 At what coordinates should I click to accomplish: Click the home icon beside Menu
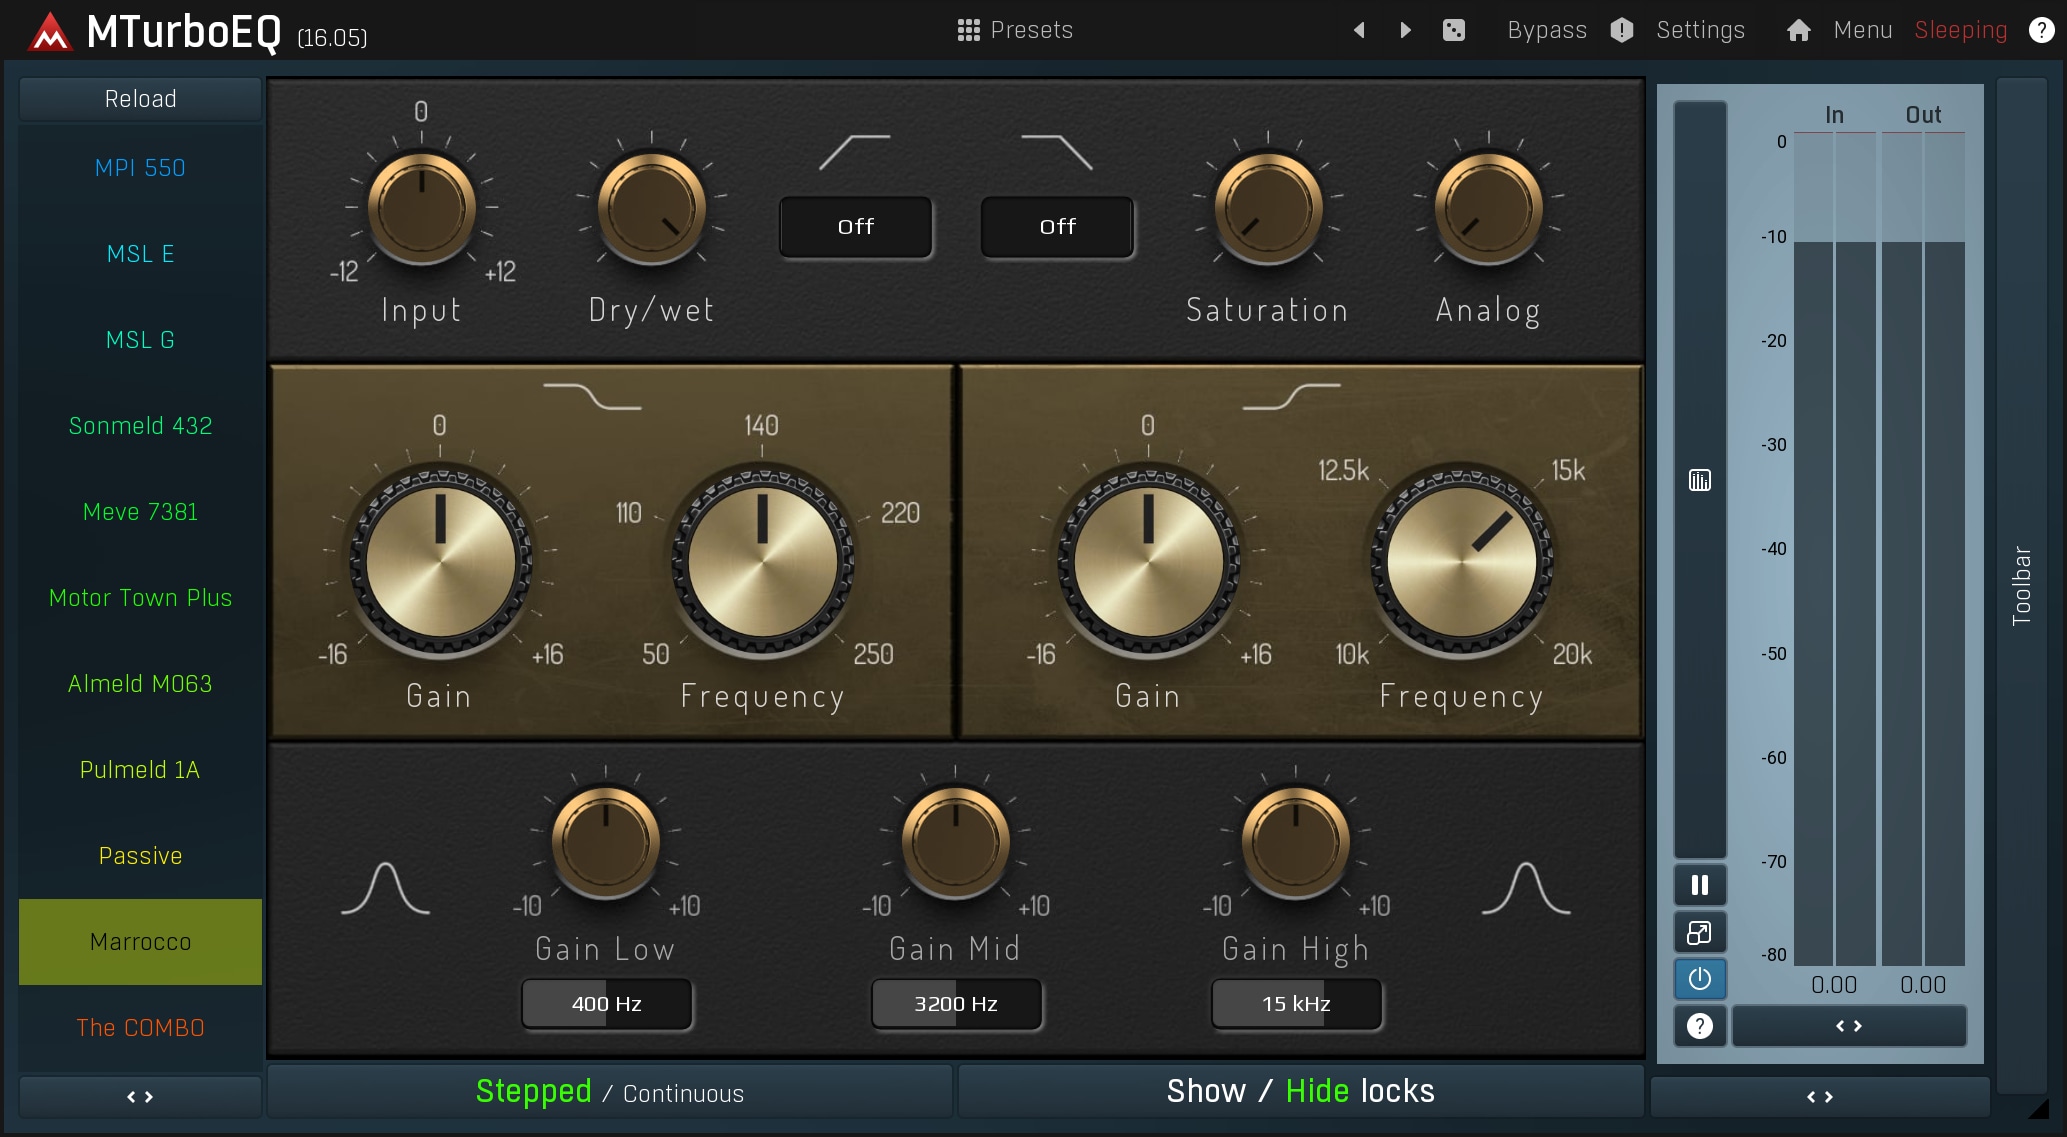pos(1798,30)
